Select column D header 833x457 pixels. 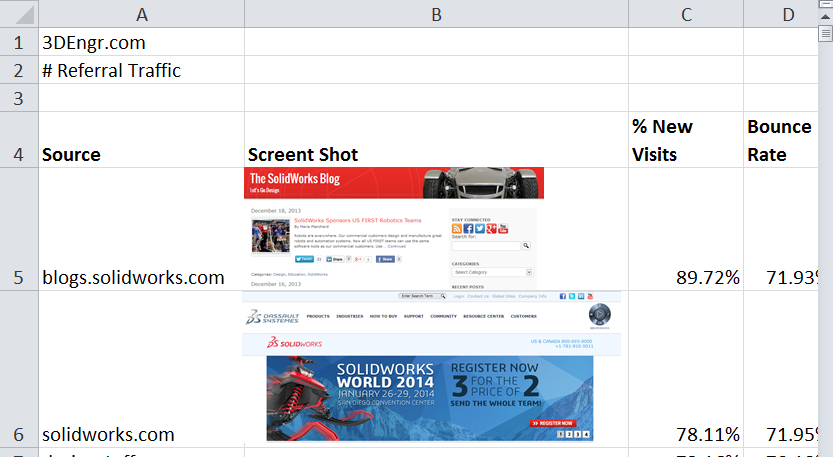[x=780, y=14]
